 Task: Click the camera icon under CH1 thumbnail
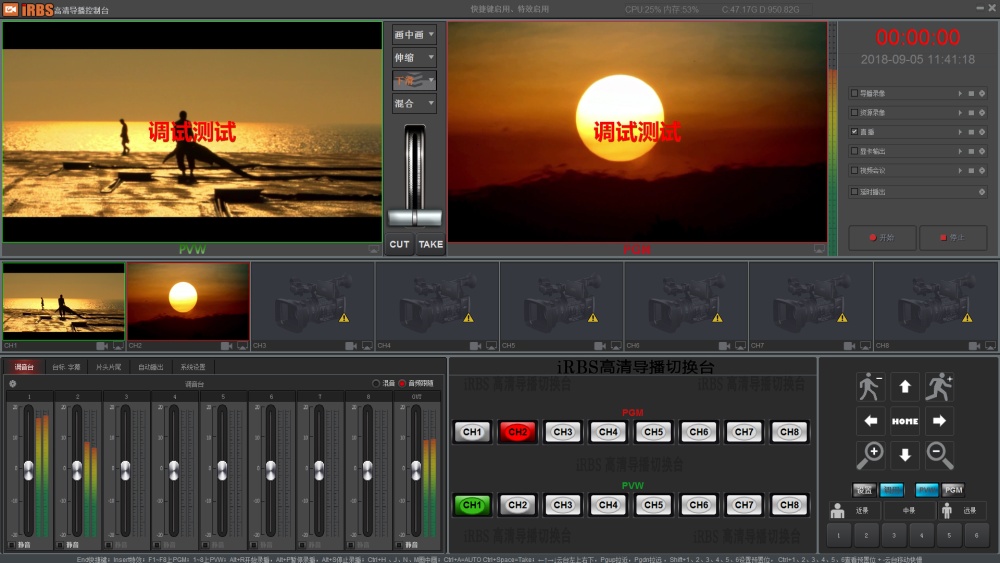tap(101, 346)
